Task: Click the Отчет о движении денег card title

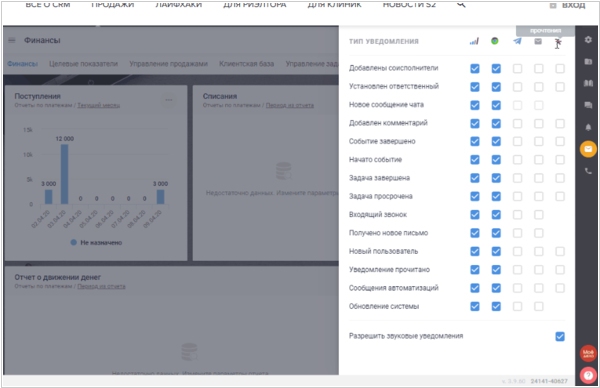Action: tap(57, 277)
